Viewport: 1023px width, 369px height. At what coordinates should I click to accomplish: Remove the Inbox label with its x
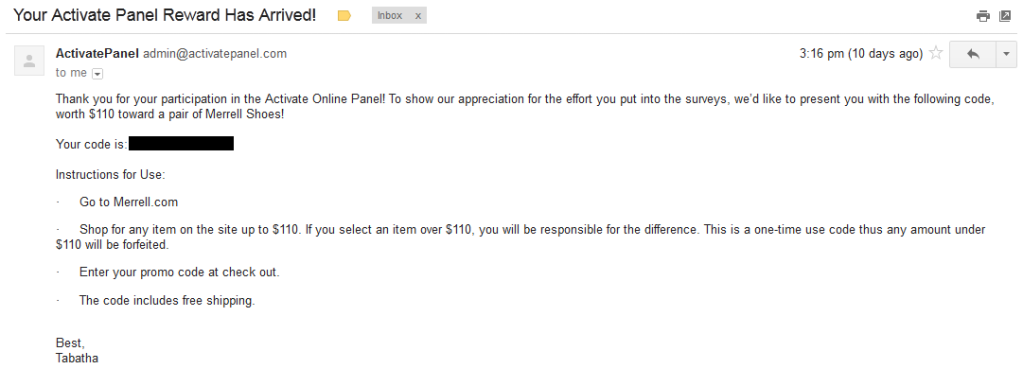click(418, 16)
